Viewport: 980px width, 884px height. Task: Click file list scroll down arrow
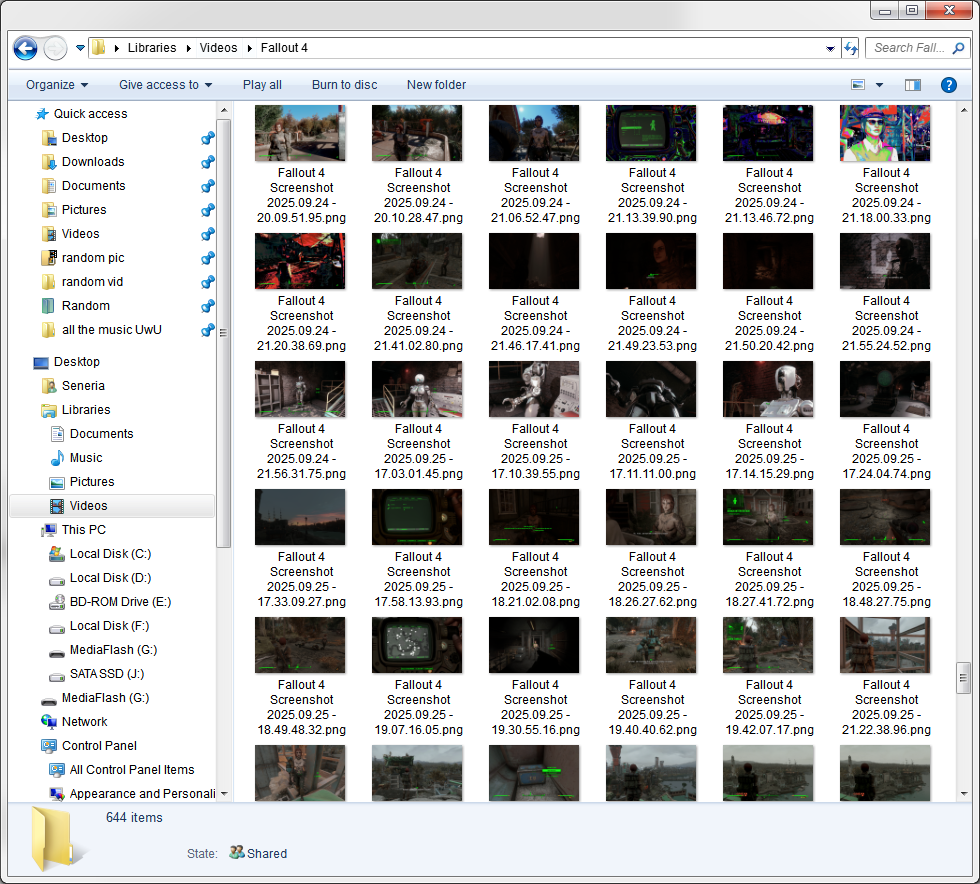pyautogui.click(x=963, y=794)
